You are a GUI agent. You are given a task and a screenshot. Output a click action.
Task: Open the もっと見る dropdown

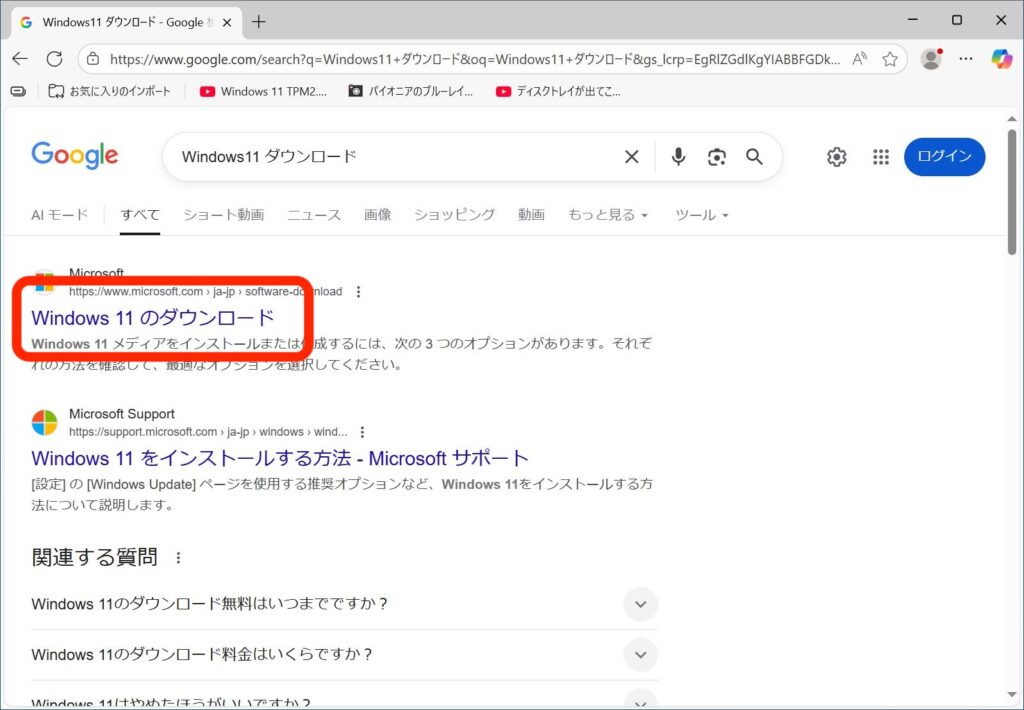click(x=608, y=215)
